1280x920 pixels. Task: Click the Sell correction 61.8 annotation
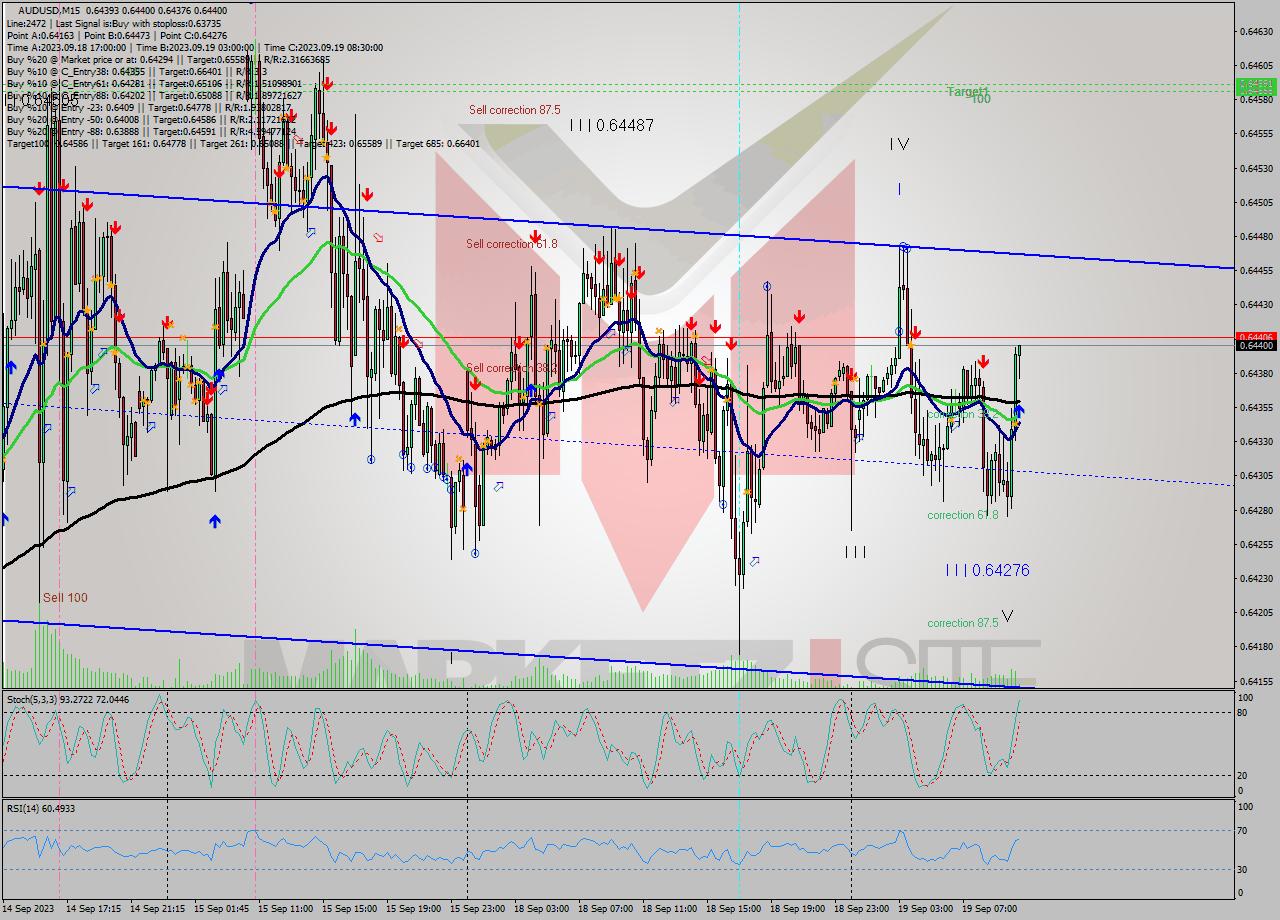coord(512,243)
